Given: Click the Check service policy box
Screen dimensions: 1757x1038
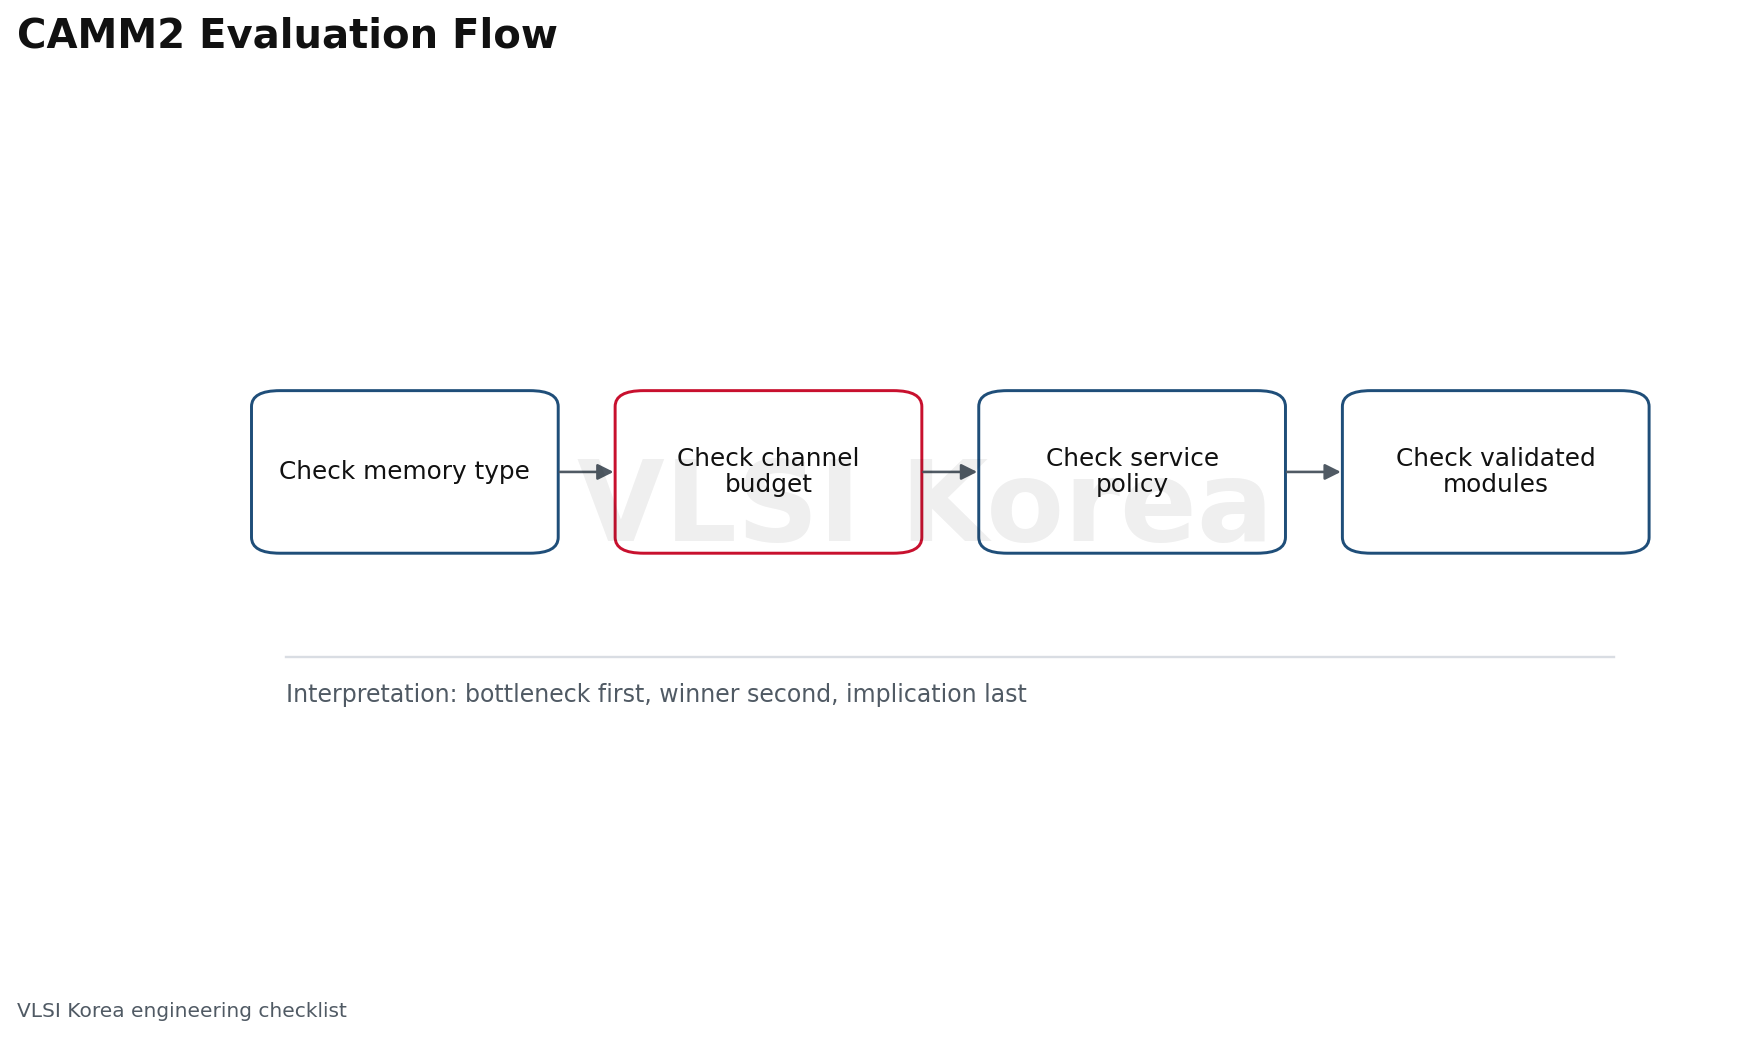Looking at the screenshot, I should pos(1132,472).
